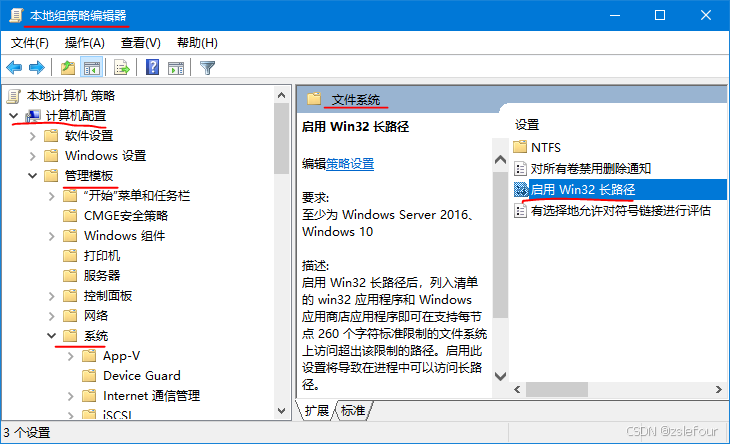The image size is (730, 444).
Task: Expand the “开始”菜单和任务栏 node
Action: pos(52,196)
